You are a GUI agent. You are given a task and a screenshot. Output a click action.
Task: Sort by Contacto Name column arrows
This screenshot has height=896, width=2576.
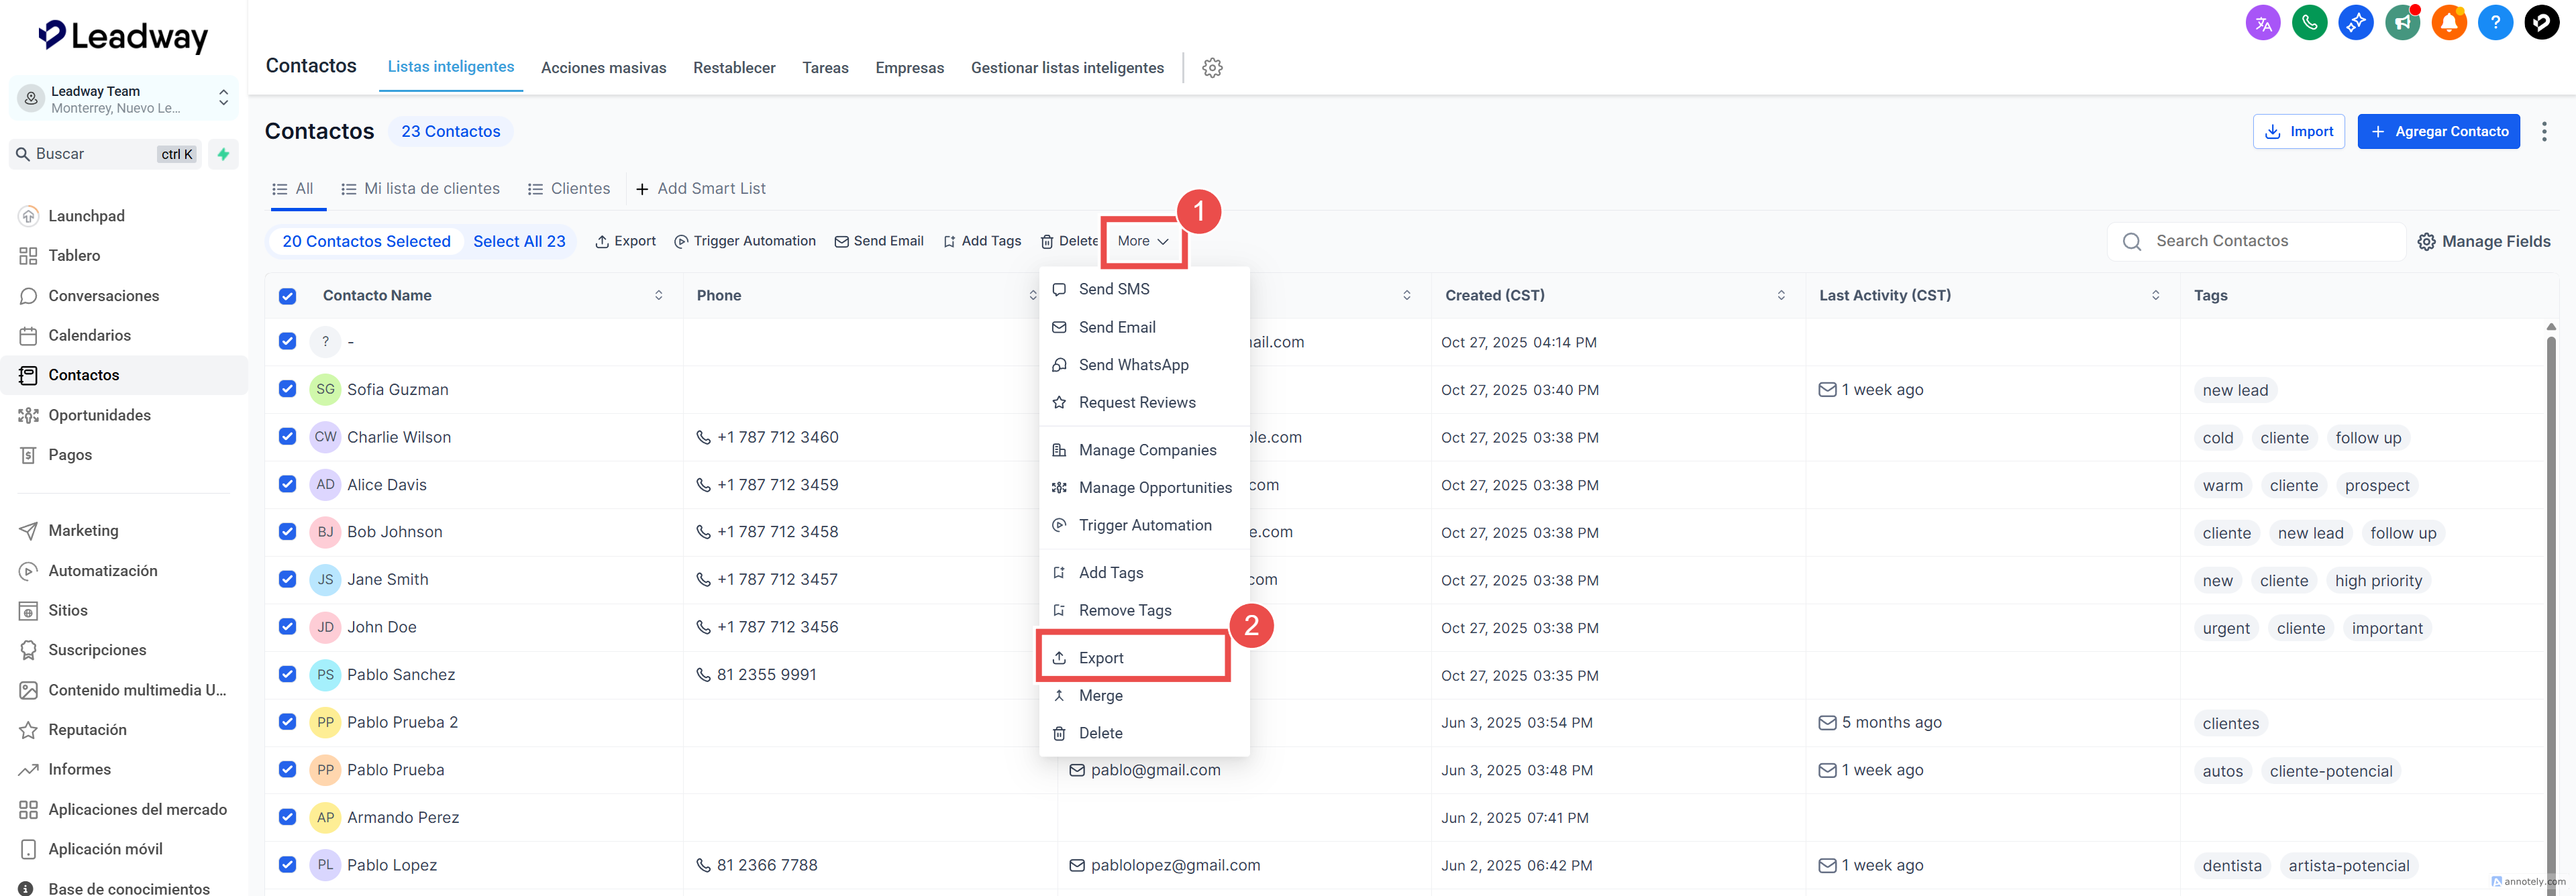659,295
